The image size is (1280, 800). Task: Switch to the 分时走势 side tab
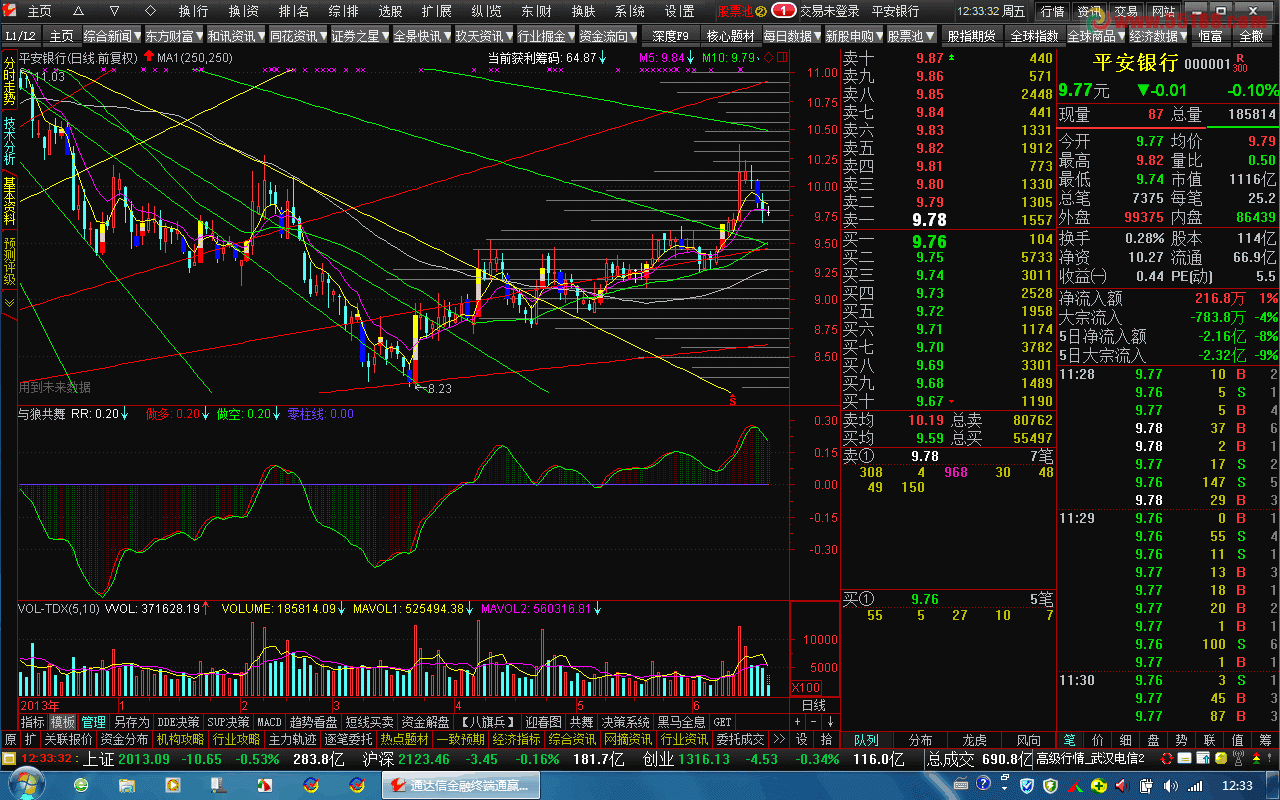[9, 82]
